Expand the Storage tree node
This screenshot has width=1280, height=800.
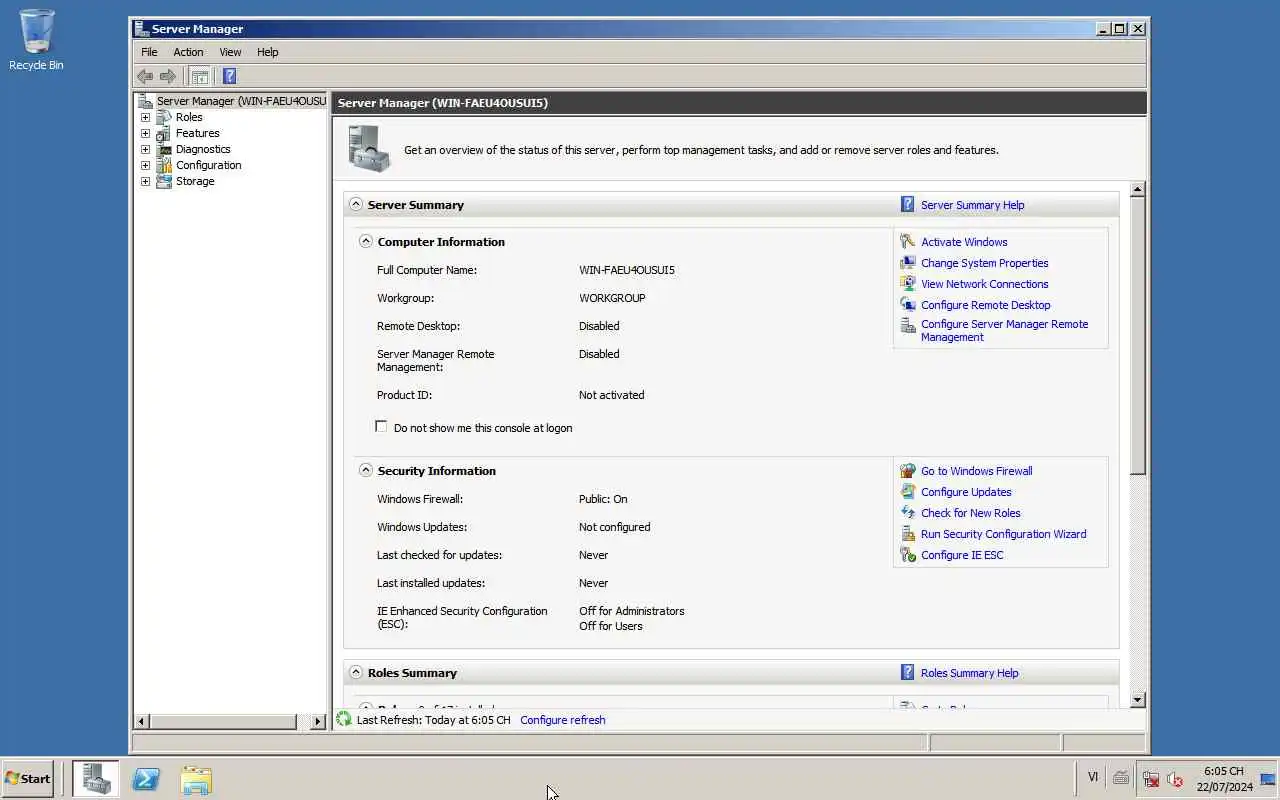click(x=145, y=181)
